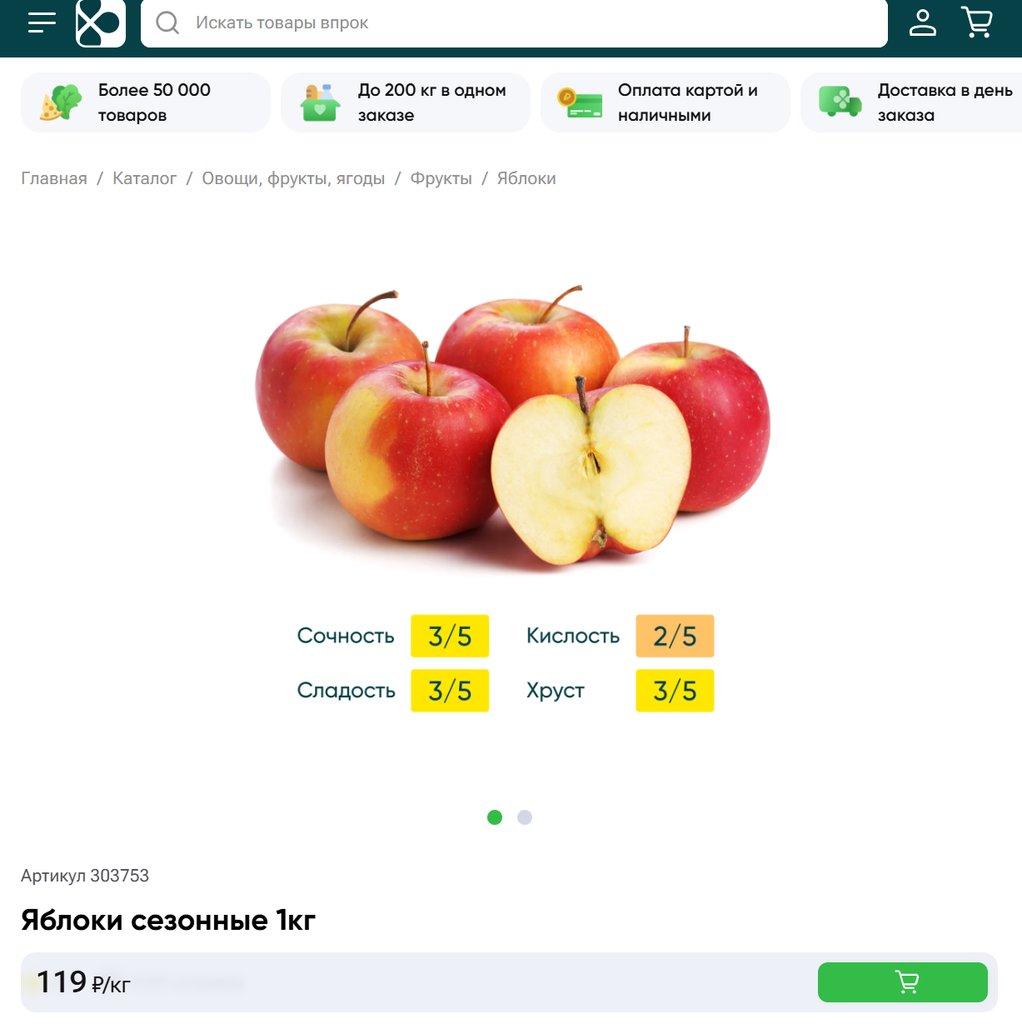
Task: Click the apples product image
Action: click(513, 426)
